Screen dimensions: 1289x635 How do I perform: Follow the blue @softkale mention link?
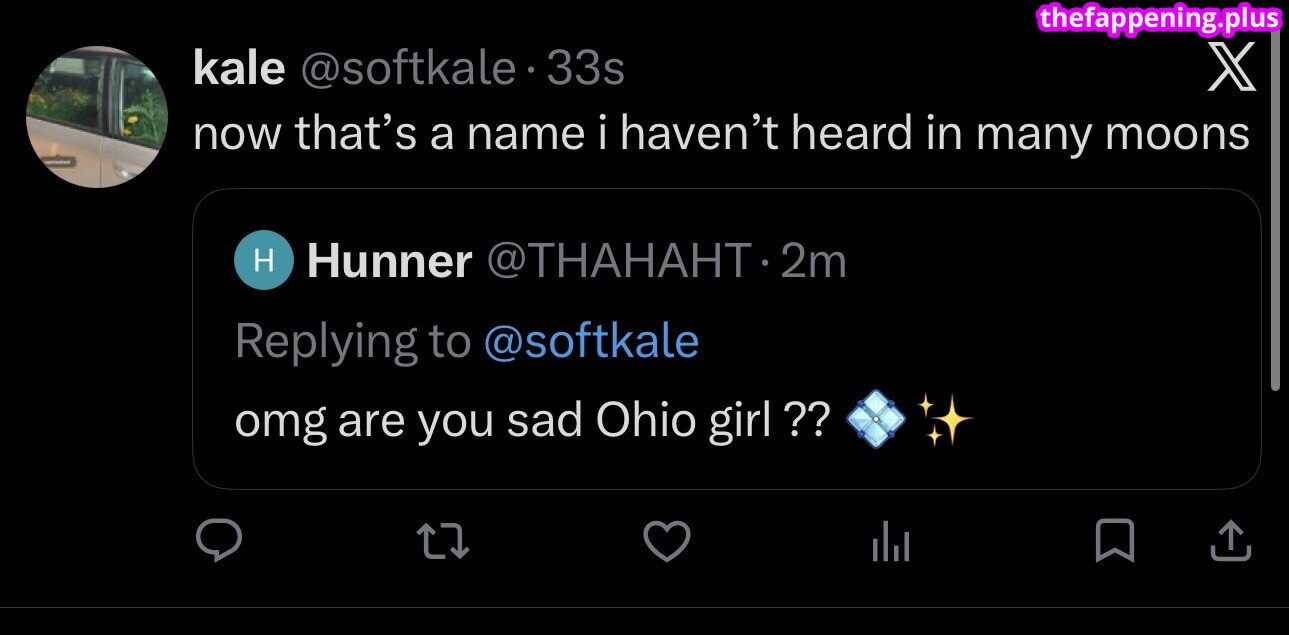tap(590, 342)
